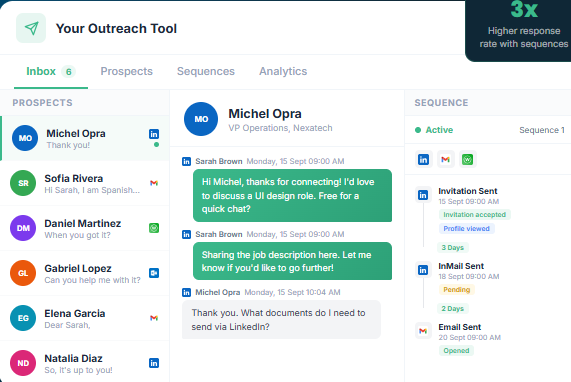Select Elena Garcia conversation
The image size is (571, 382).
point(85,318)
